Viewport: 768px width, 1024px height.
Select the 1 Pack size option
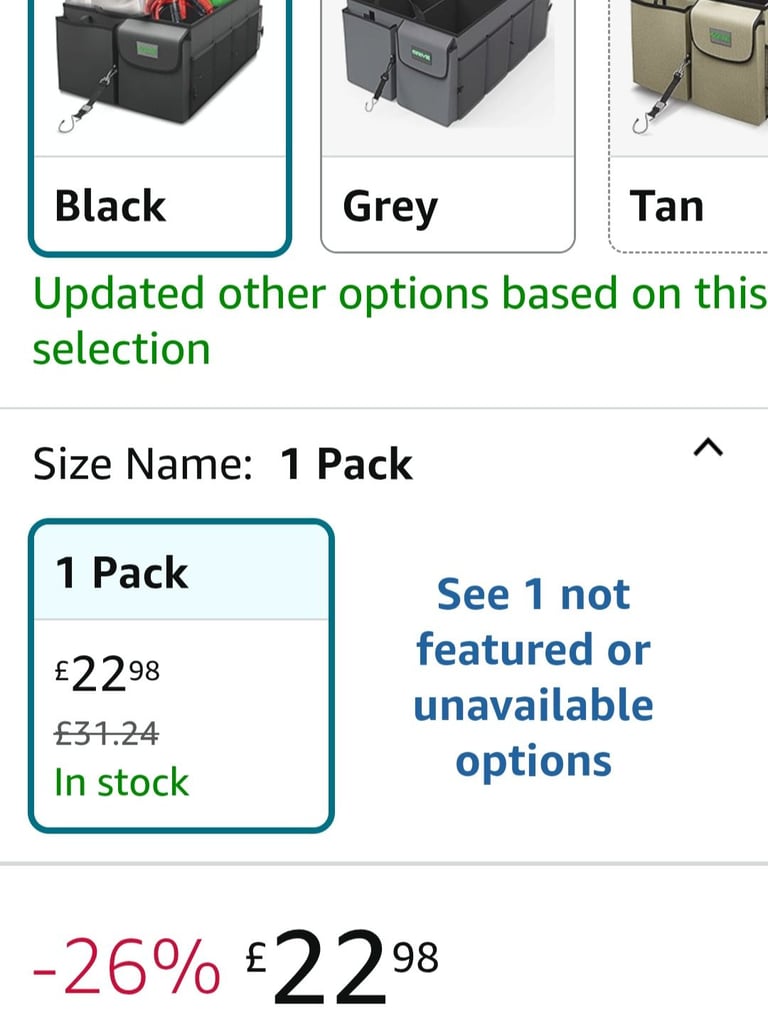pyautogui.click(x=182, y=676)
